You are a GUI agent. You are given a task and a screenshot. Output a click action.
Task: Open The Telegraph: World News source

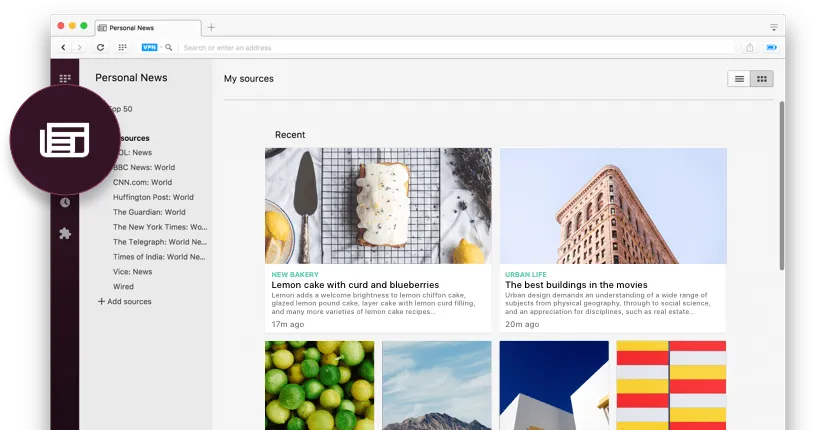(x=160, y=242)
